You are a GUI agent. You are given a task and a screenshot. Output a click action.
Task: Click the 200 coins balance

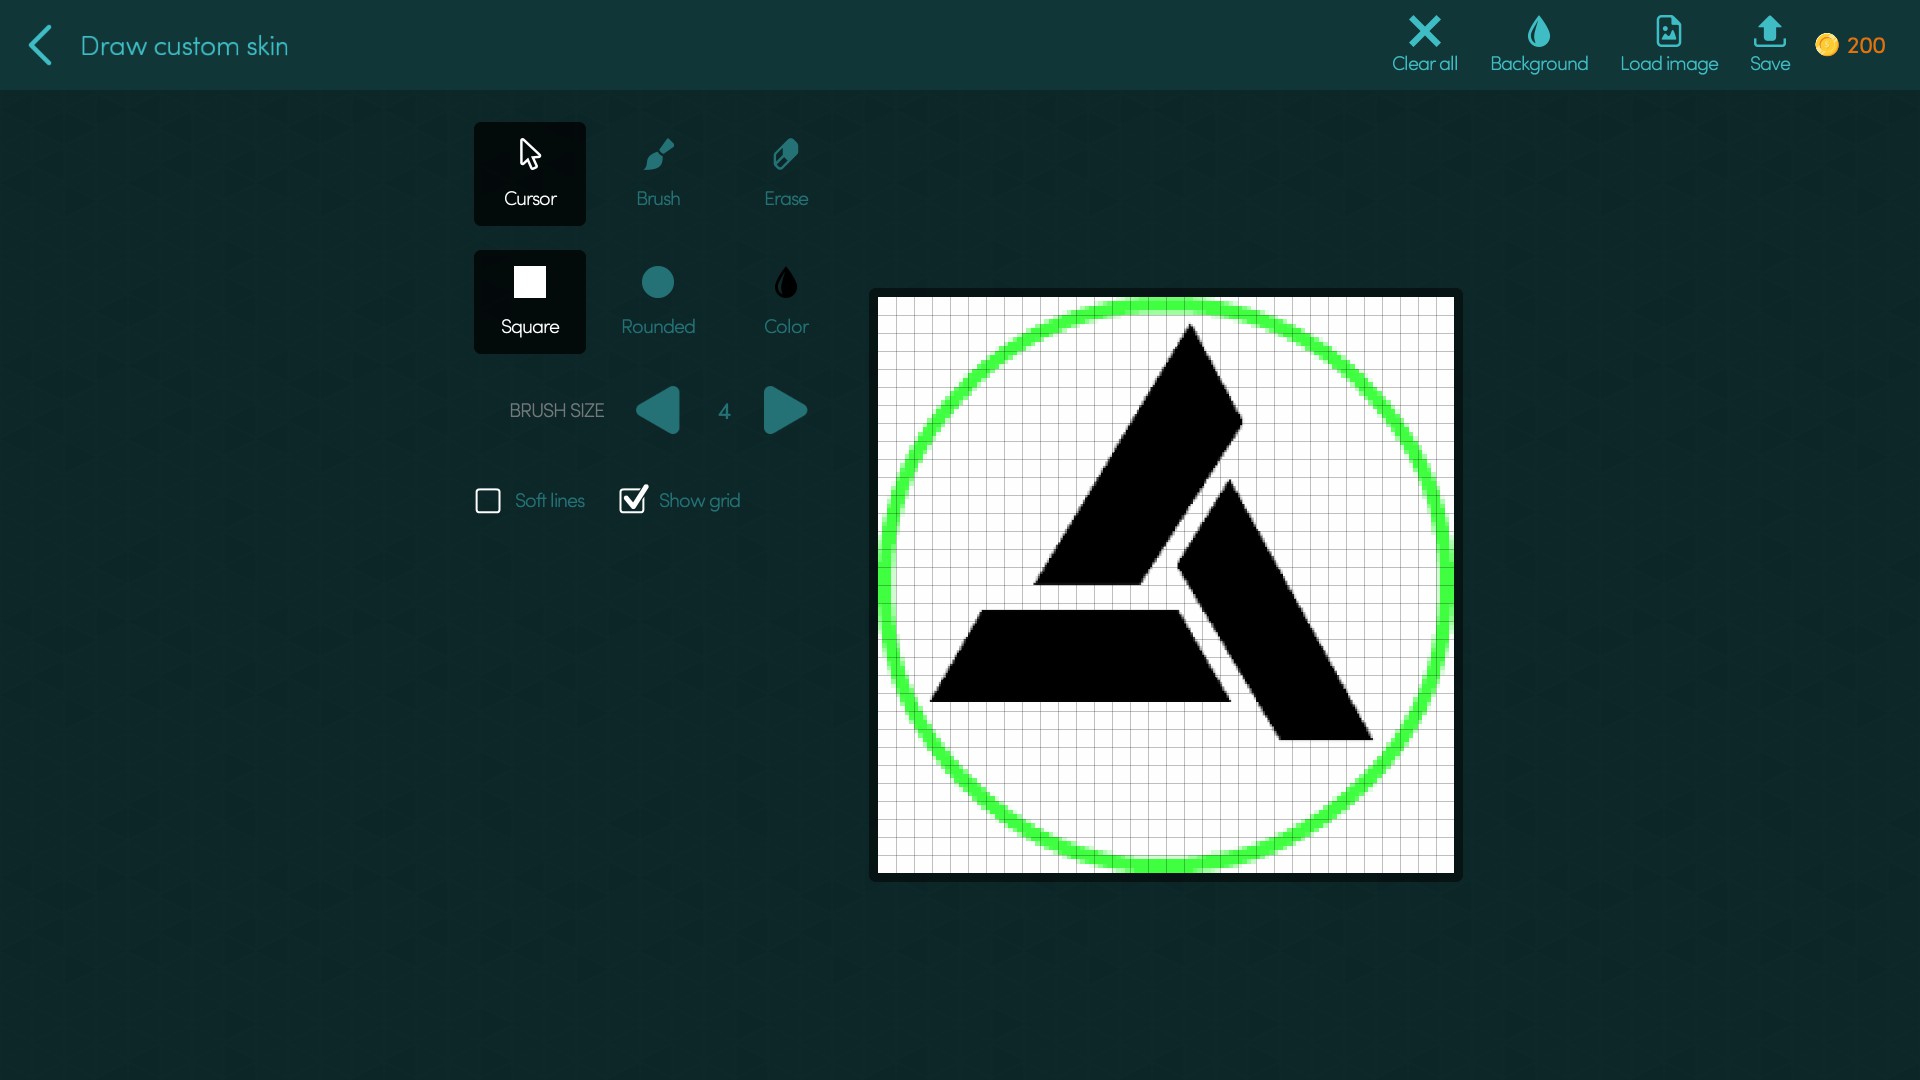point(1851,45)
